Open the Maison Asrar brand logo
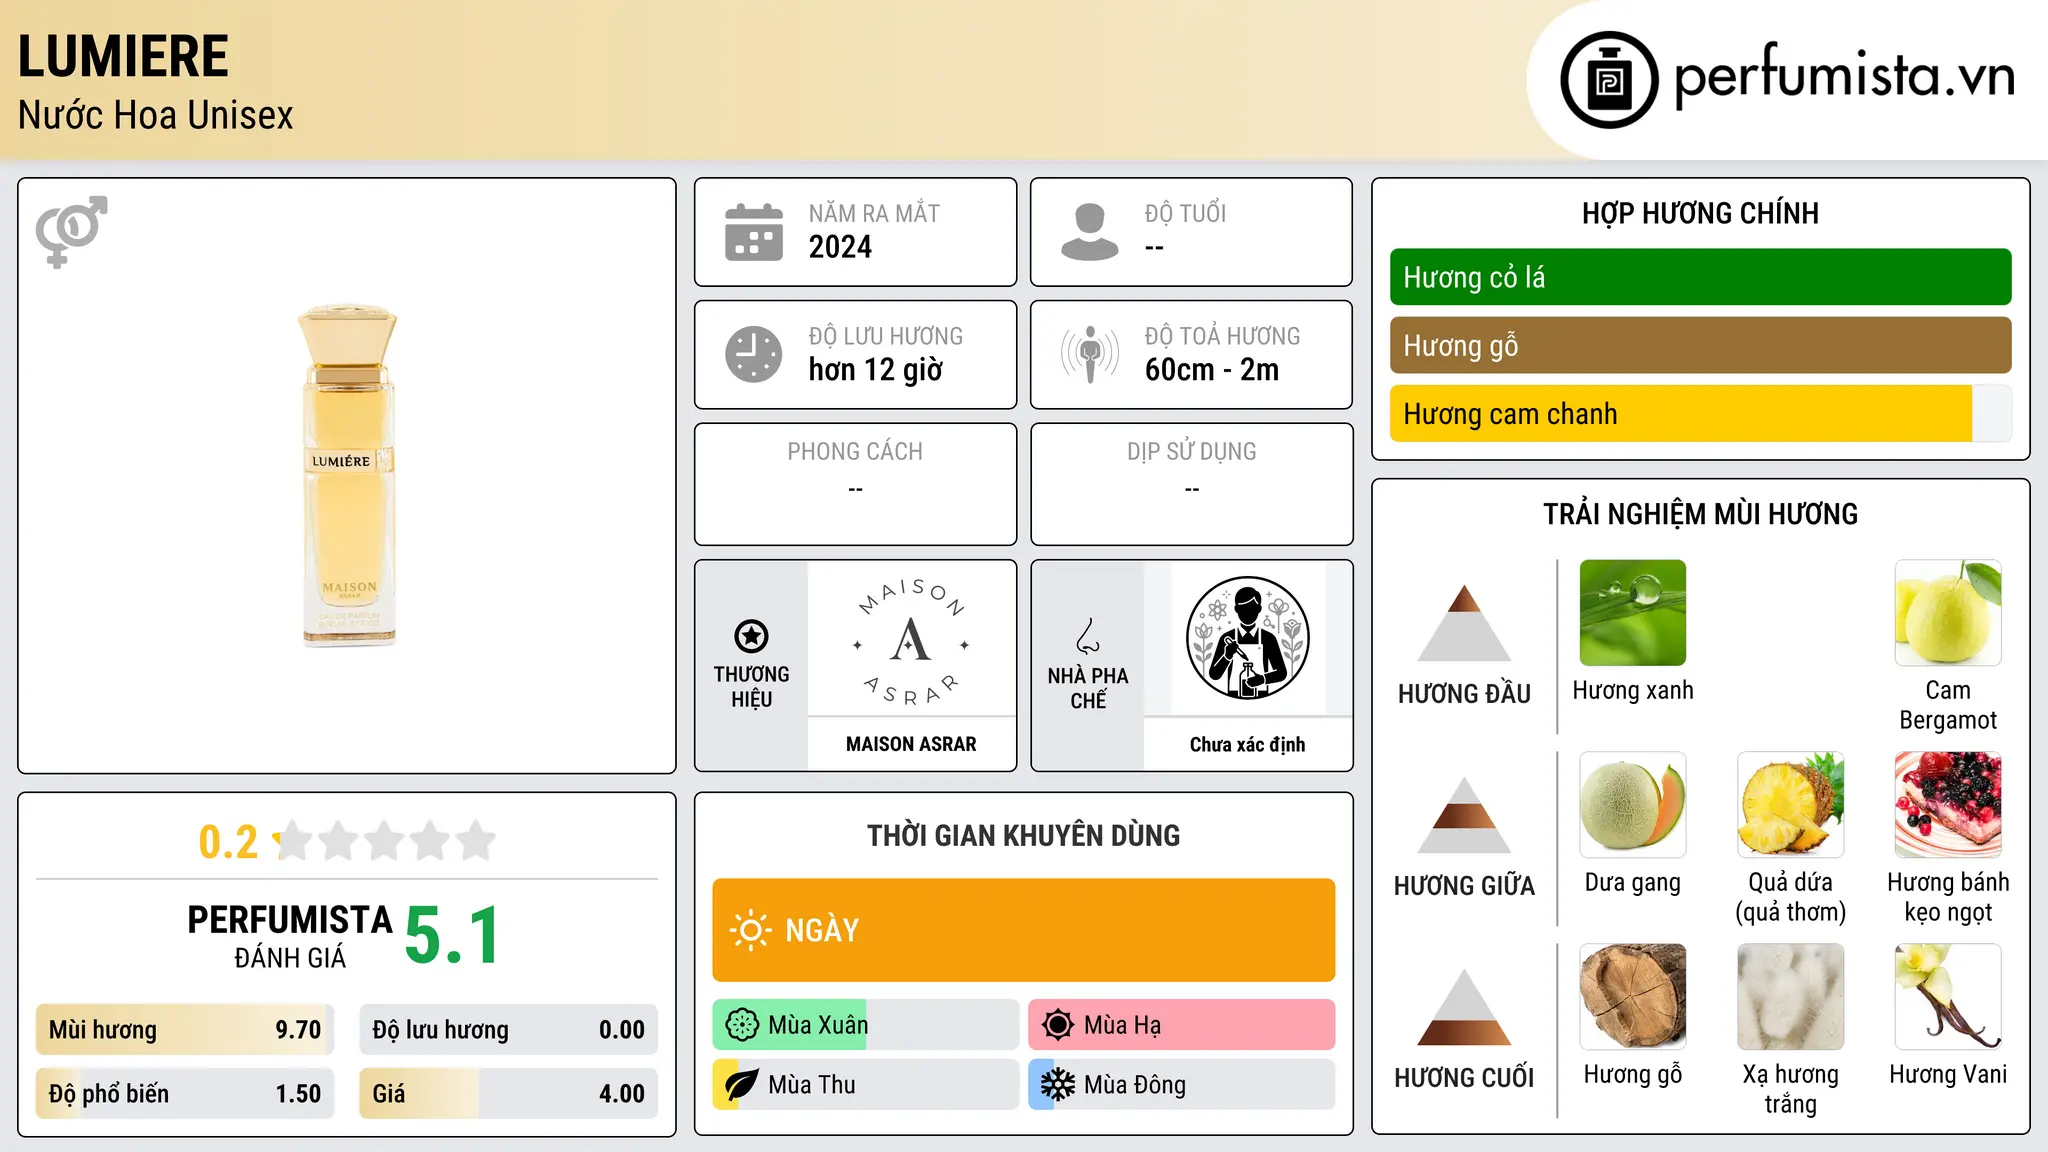The image size is (2048, 1152). coord(911,641)
